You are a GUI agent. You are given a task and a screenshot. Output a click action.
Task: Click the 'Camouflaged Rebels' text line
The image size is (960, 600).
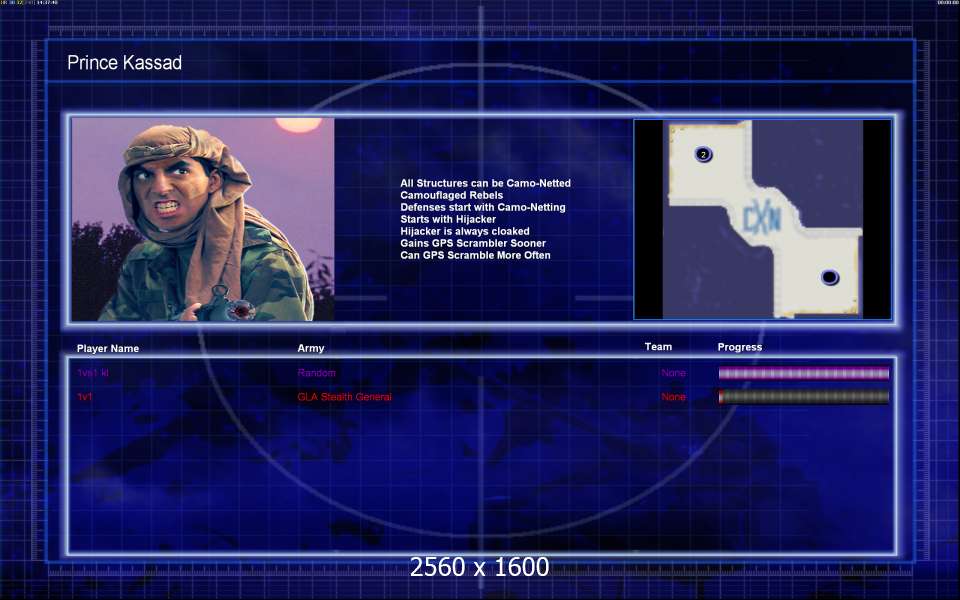[451, 195]
